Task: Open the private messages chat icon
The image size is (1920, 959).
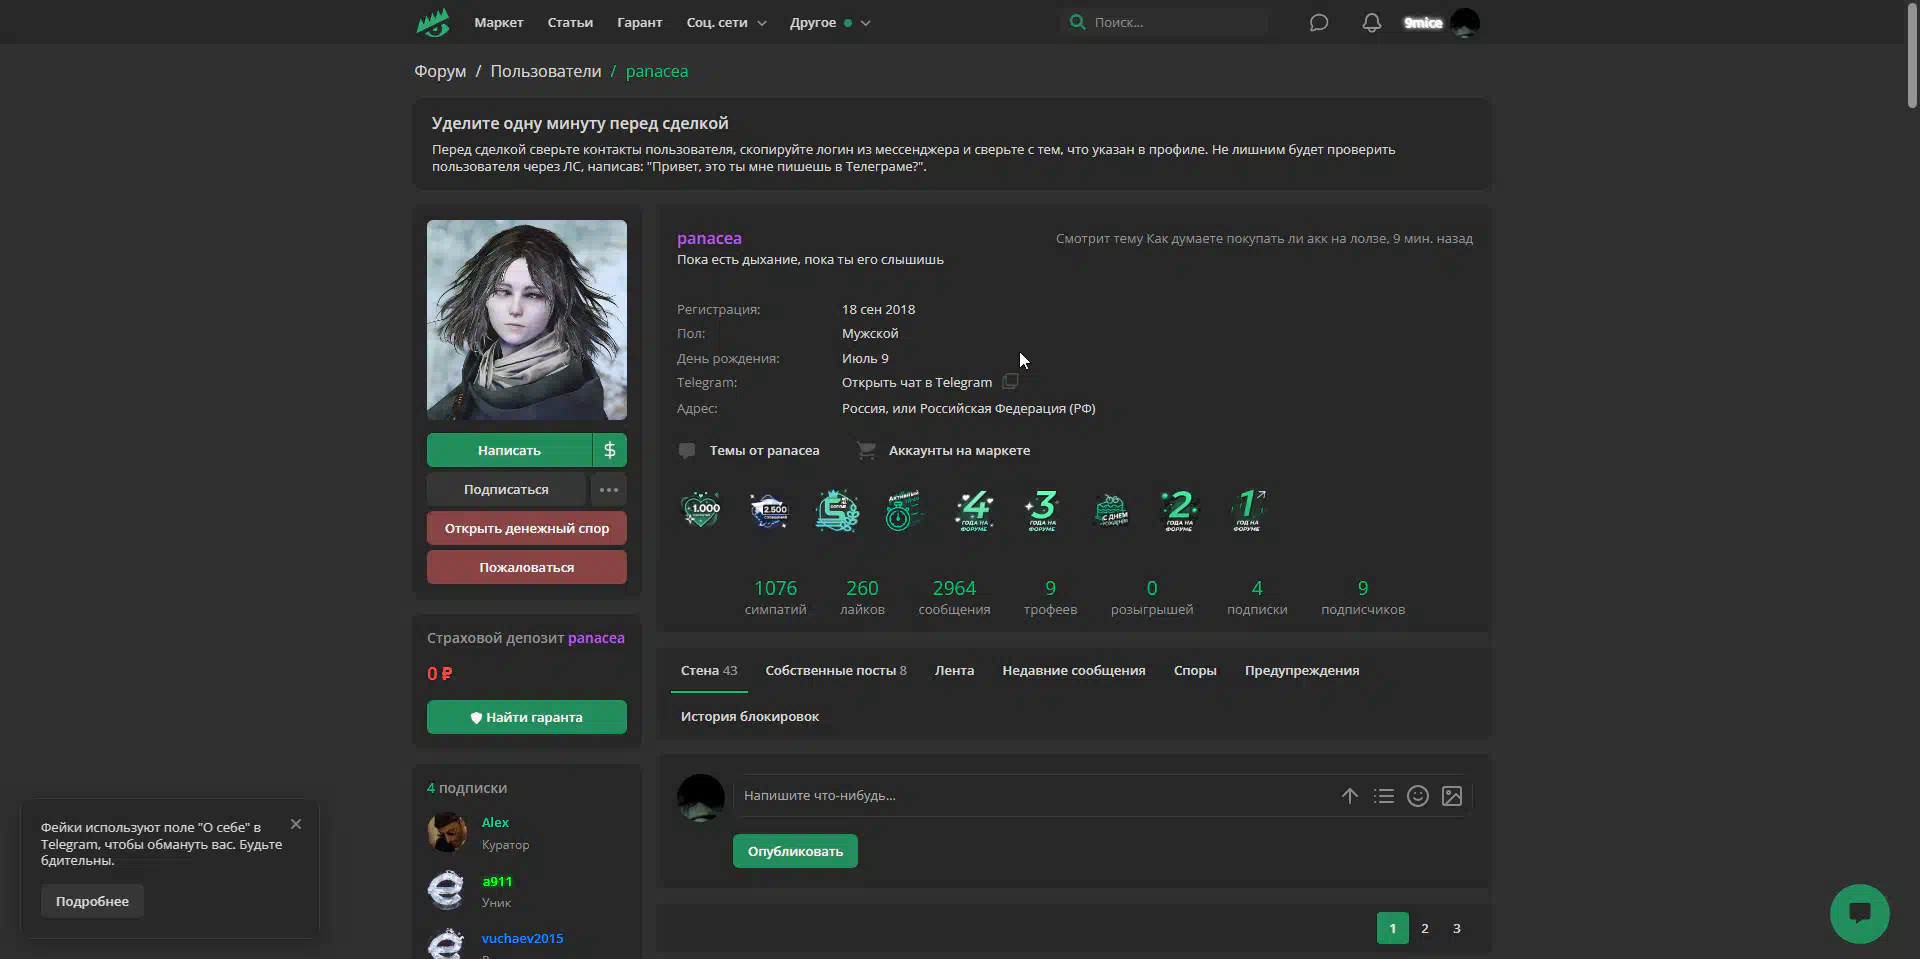Action: coord(1319,22)
